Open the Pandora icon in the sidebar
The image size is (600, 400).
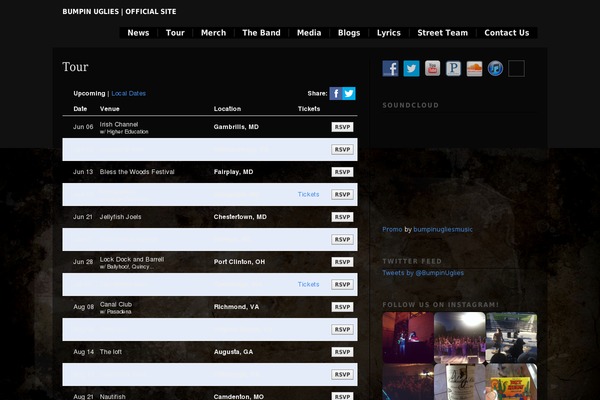(453, 69)
